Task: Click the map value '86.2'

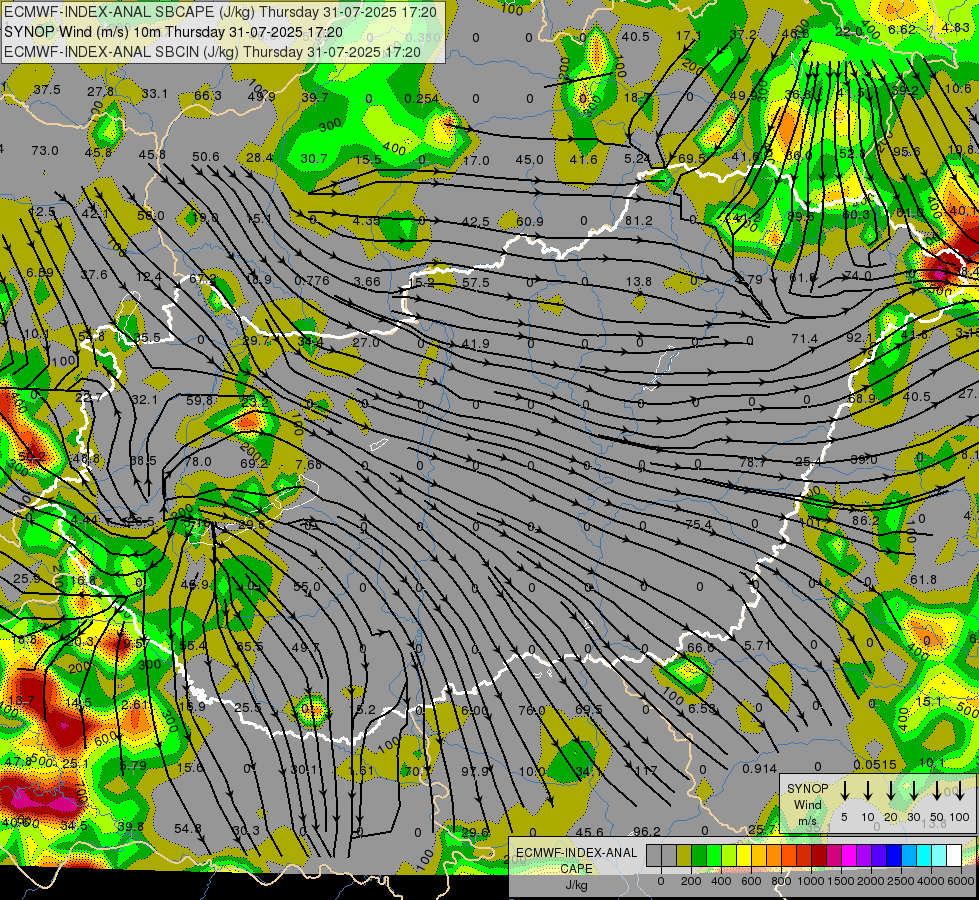Action: tap(865, 520)
